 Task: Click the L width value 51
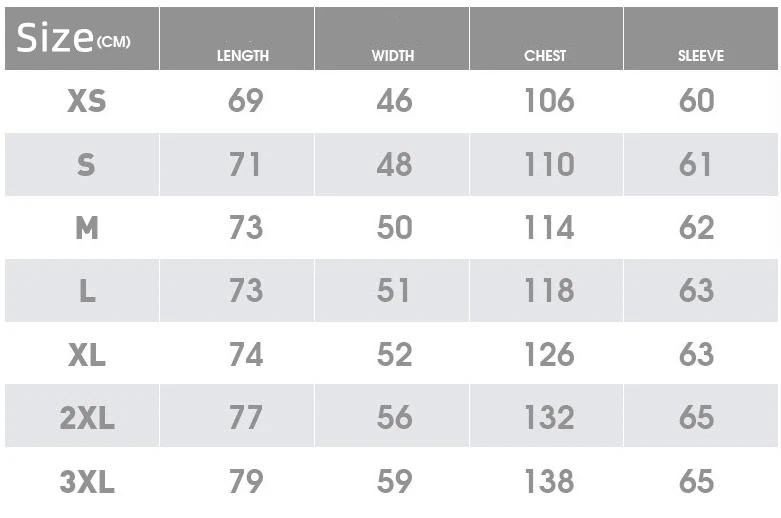[x=394, y=291]
